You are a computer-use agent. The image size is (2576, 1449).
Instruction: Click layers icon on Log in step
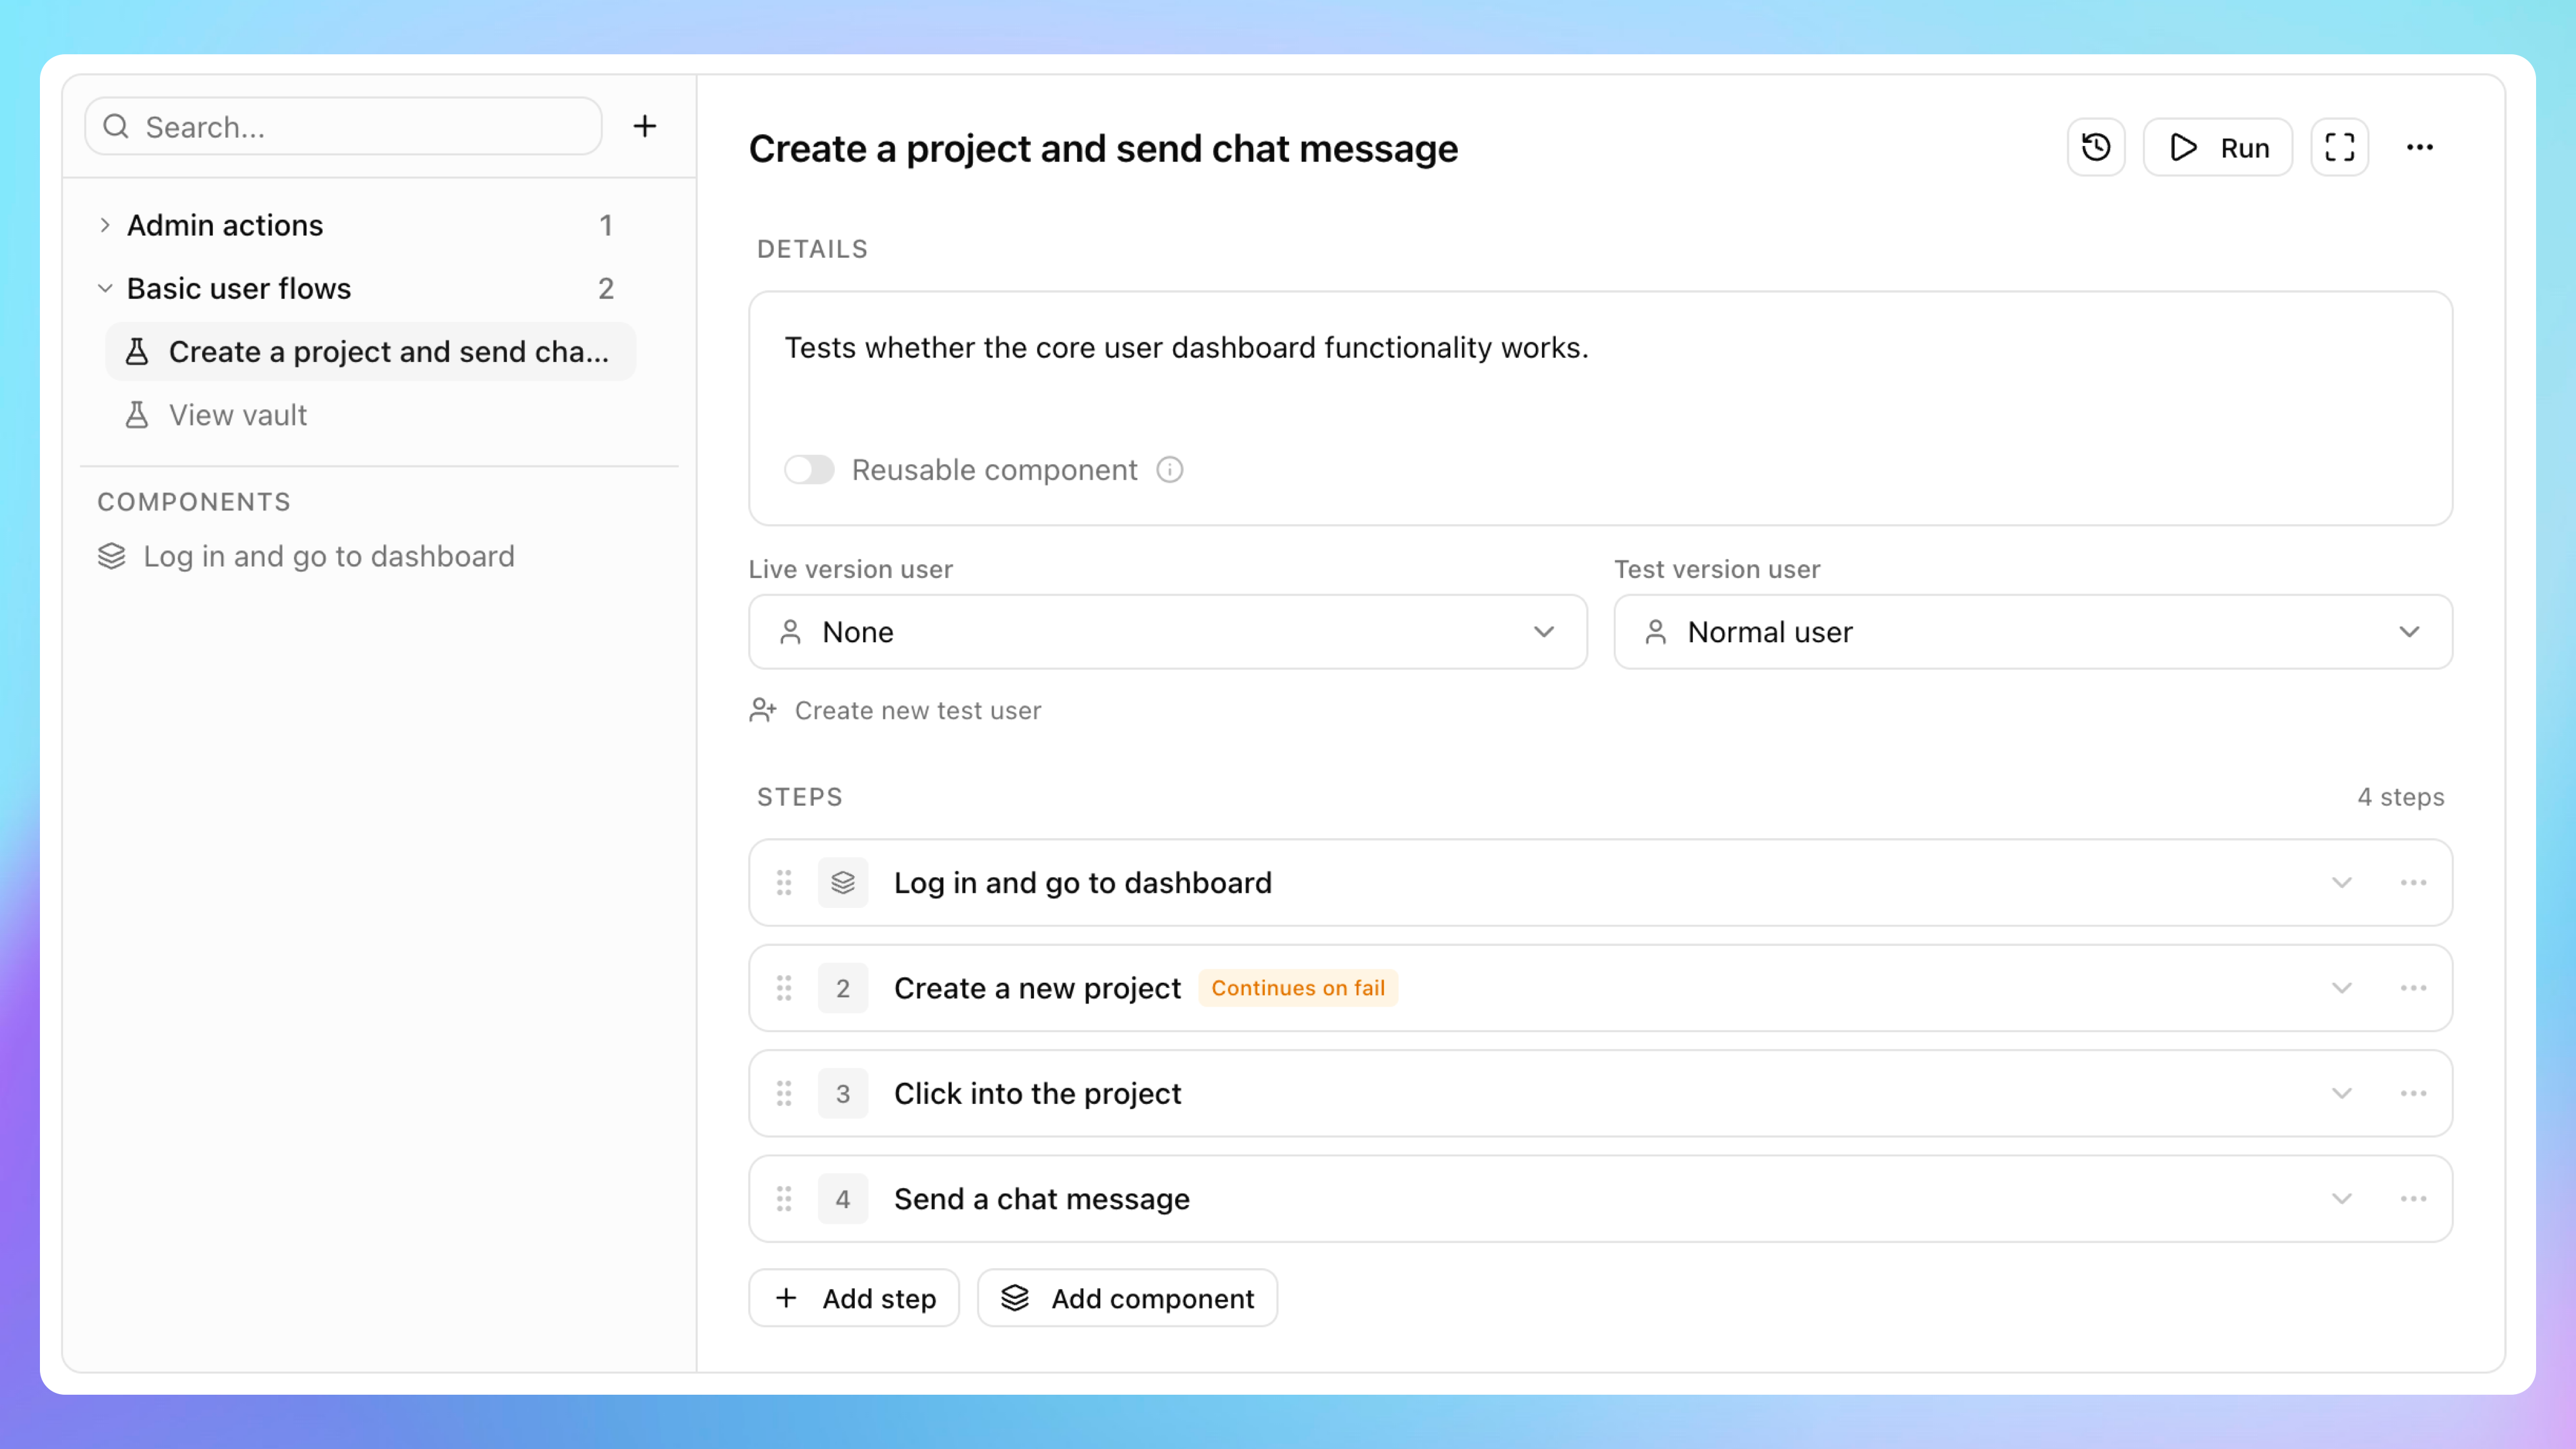point(842,883)
